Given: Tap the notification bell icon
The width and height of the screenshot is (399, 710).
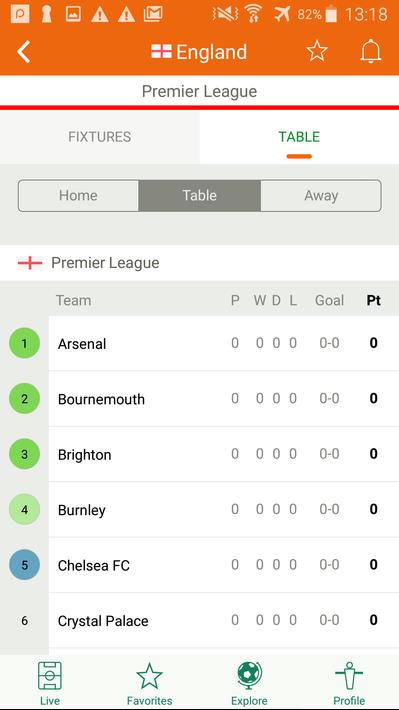Looking at the screenshot, I should [x=370, y=51].
